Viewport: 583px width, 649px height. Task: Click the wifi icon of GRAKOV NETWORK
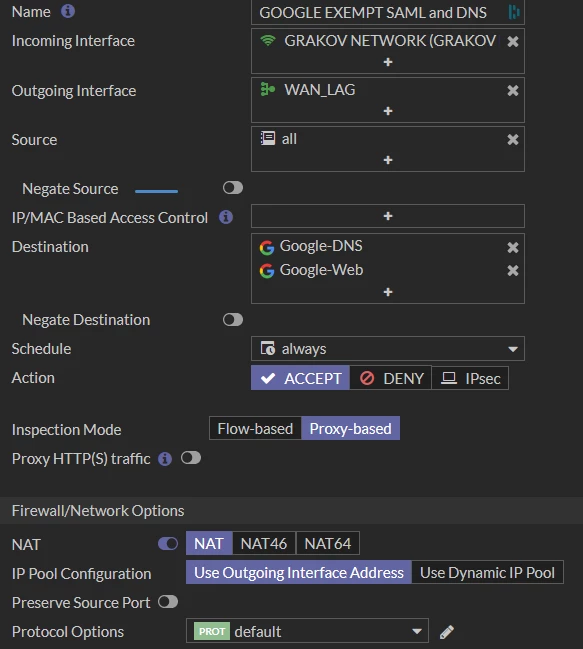point(268,40)
